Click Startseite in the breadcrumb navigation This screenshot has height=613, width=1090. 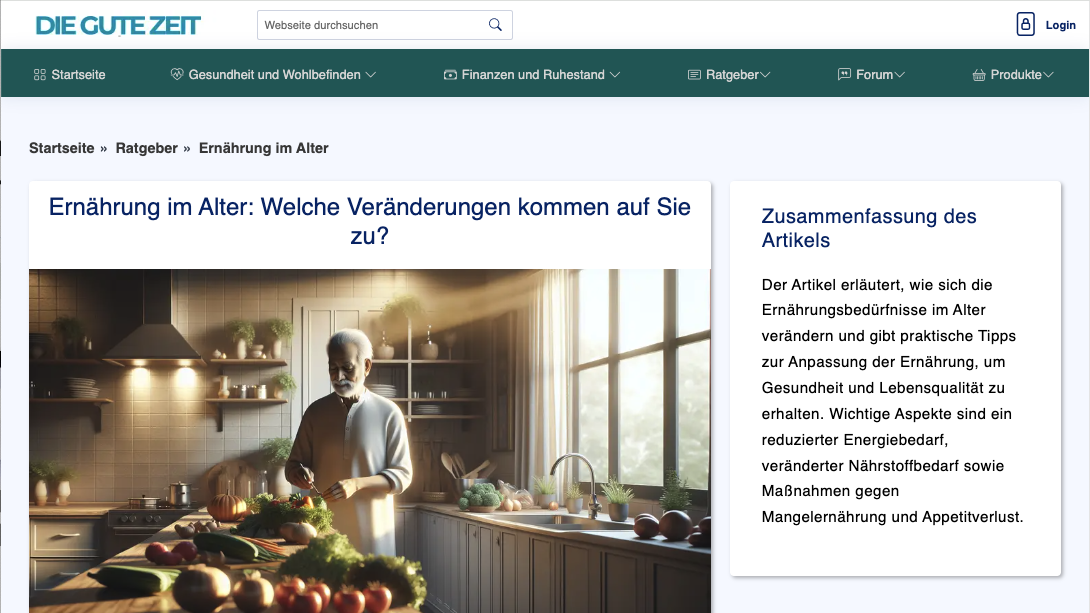click(x=62, y=147)
